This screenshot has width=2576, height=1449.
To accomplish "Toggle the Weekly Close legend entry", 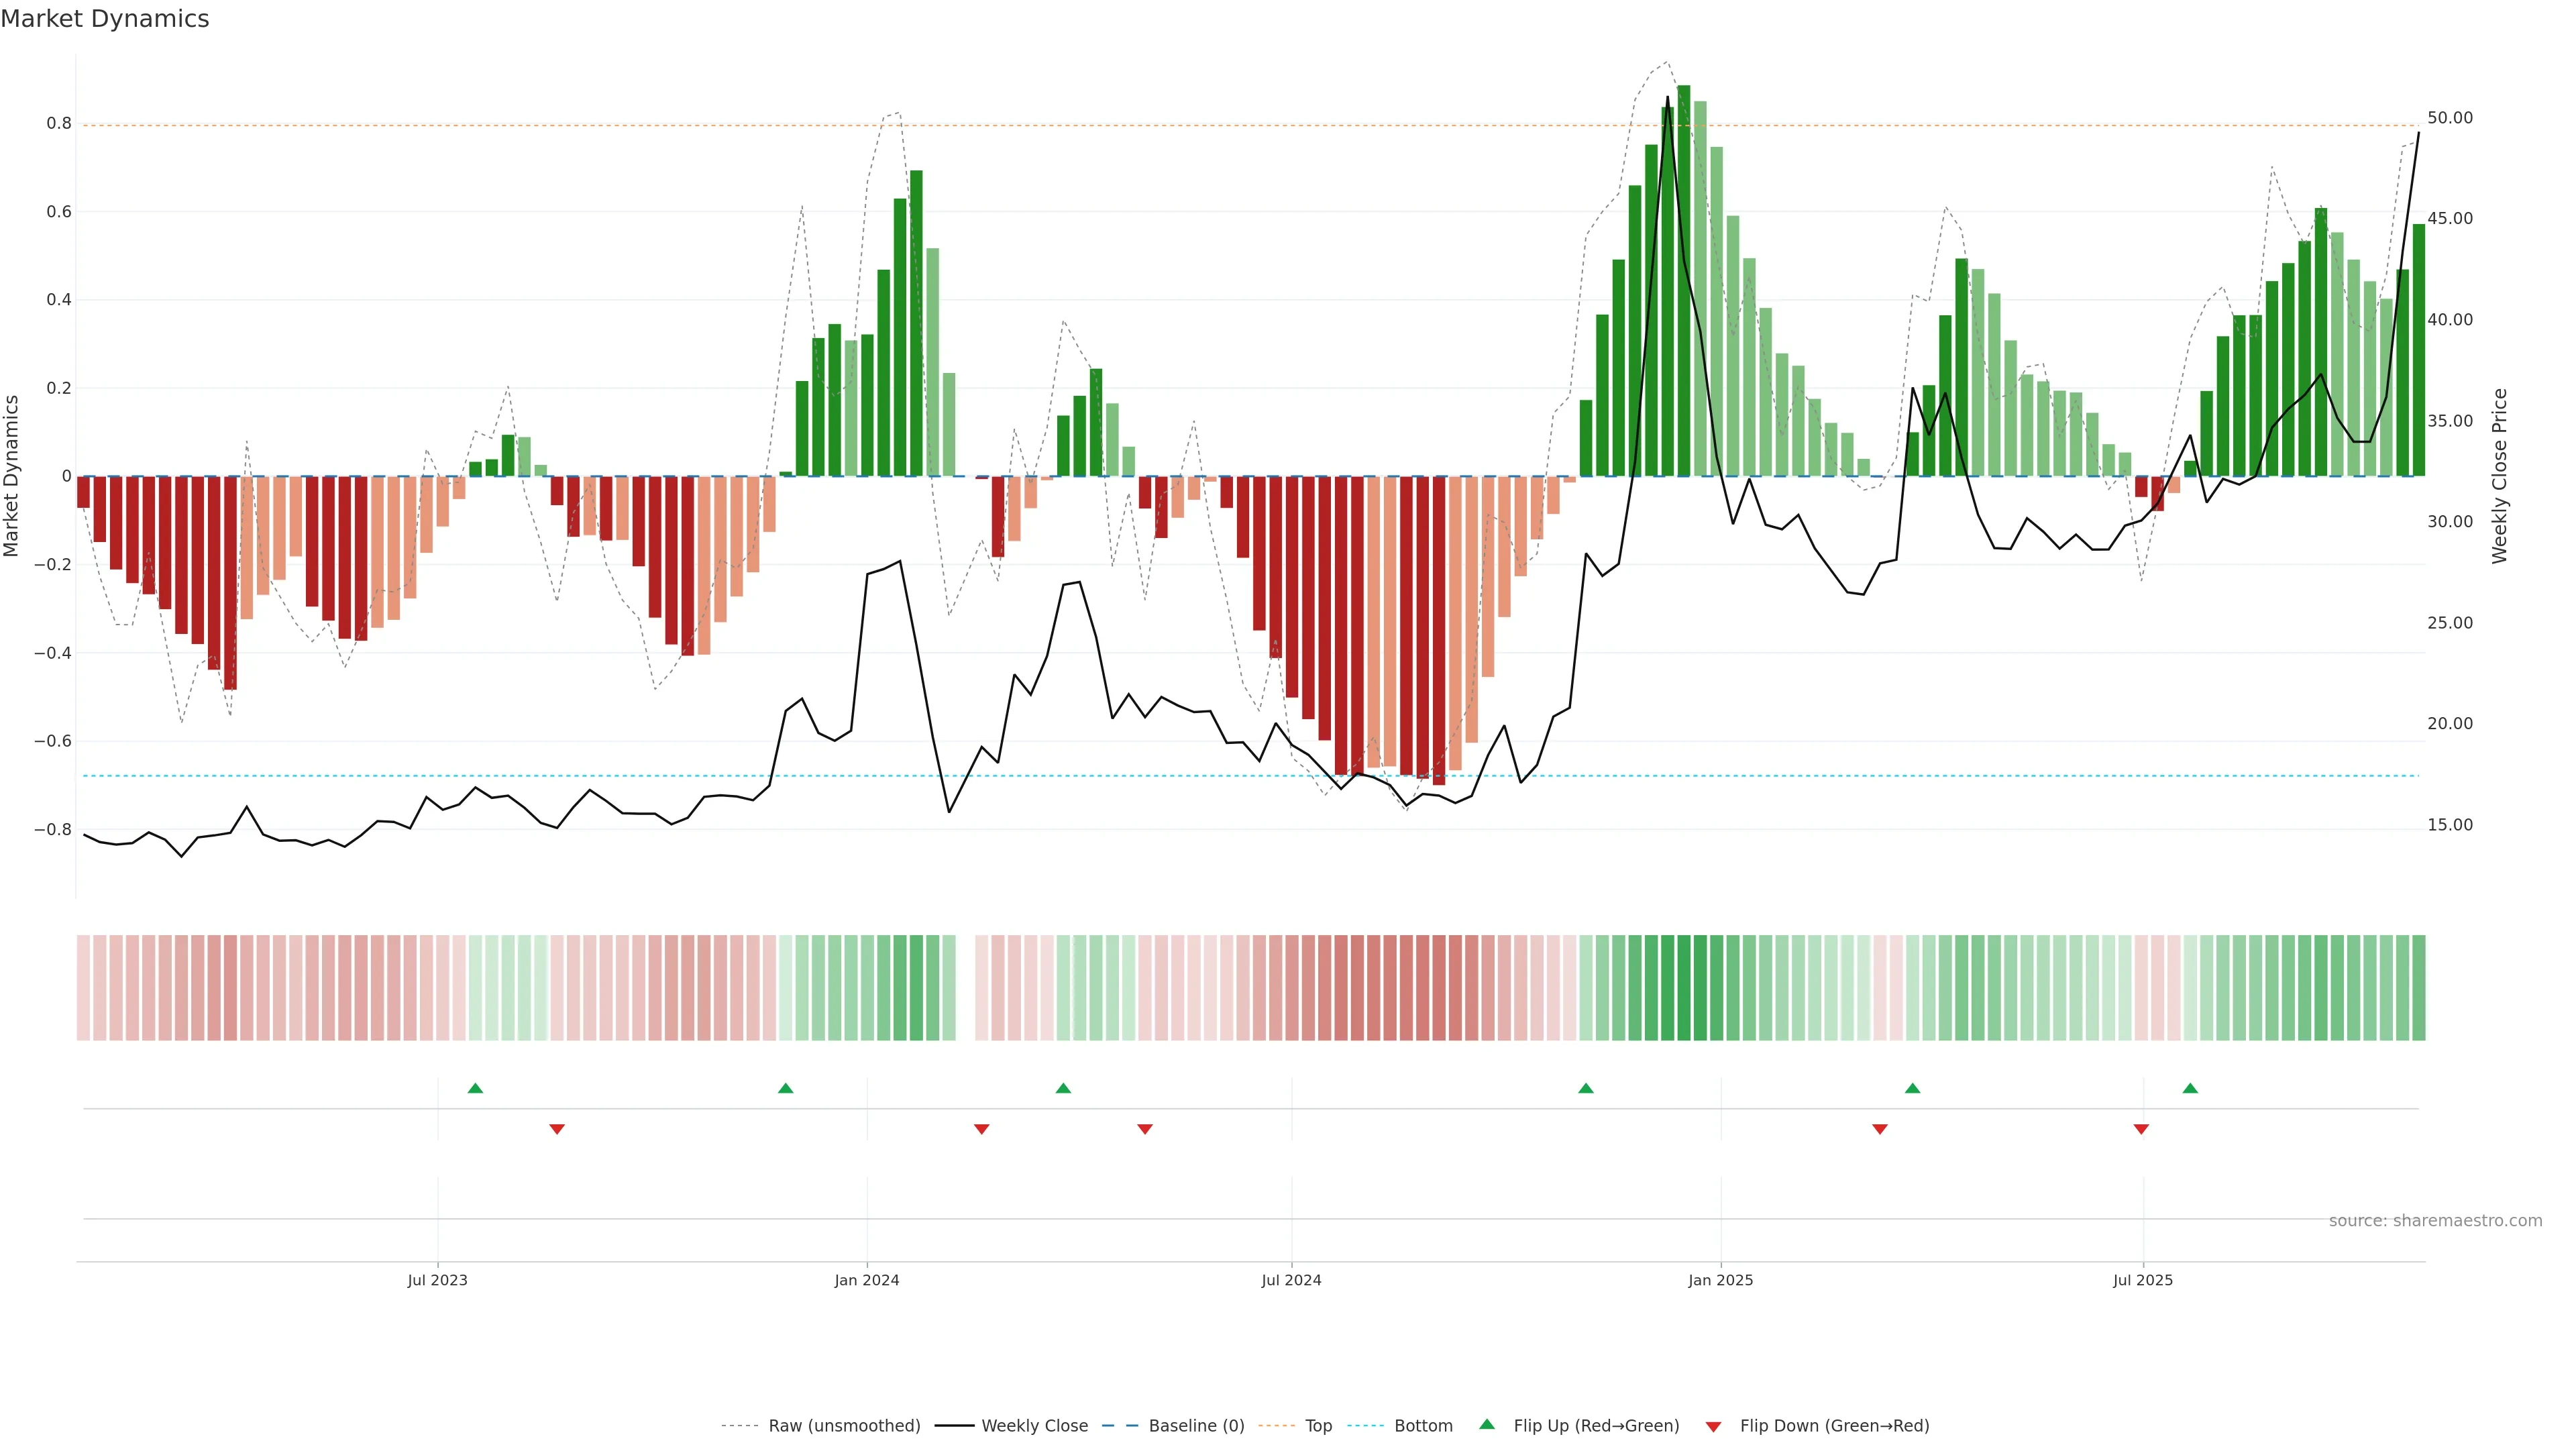I will [1034, 1426].
